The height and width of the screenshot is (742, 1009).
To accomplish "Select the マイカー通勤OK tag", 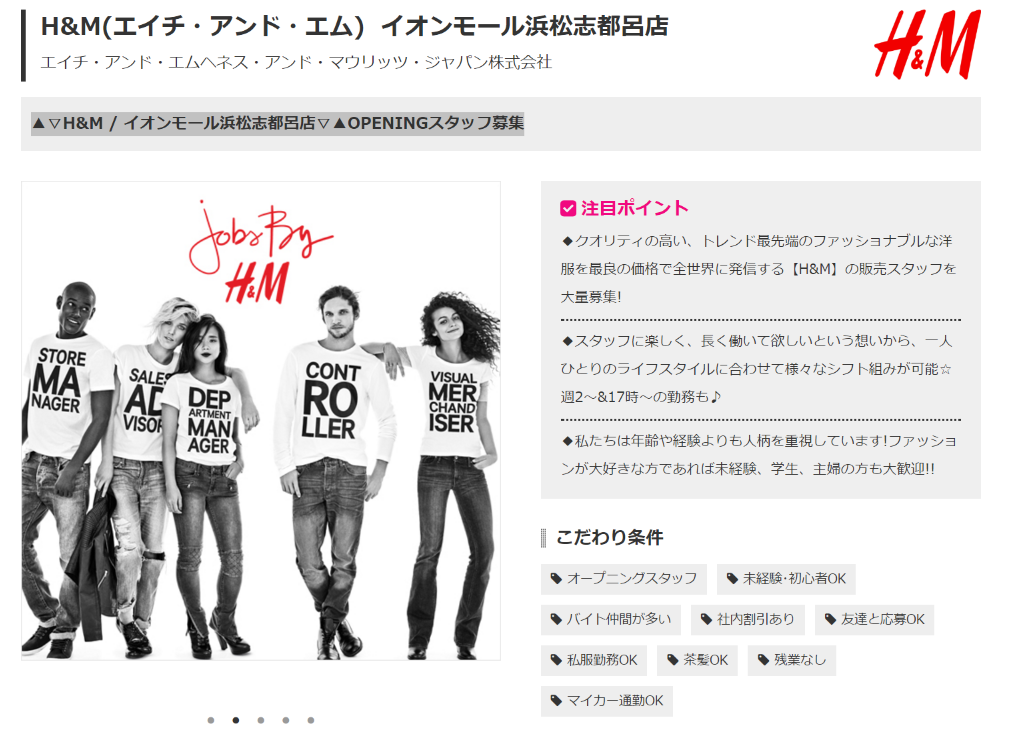I will point(607,700).
